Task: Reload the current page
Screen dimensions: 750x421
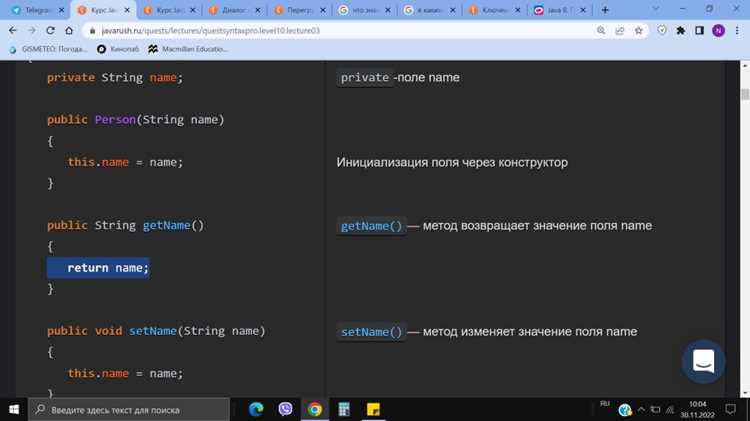Action: tap(50, 30)
